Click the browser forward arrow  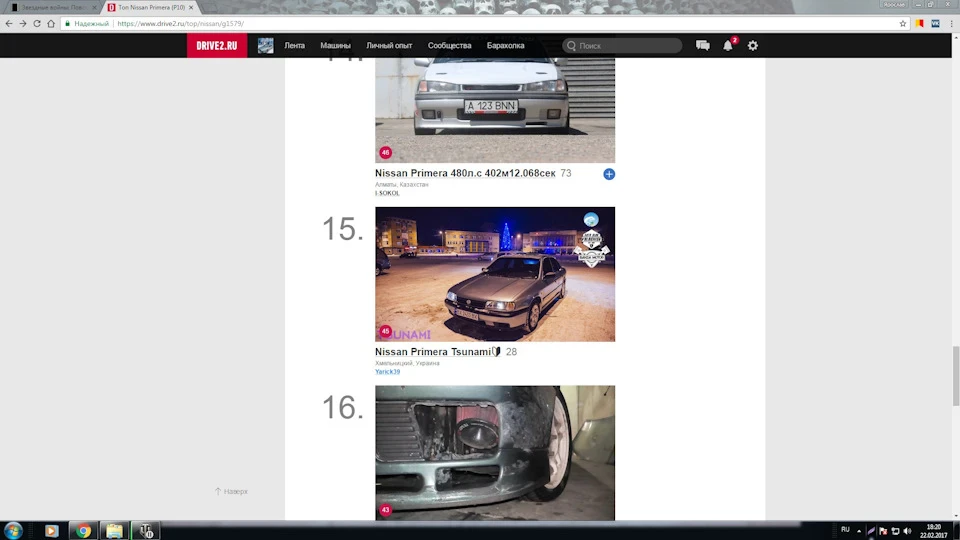point(23,23)
